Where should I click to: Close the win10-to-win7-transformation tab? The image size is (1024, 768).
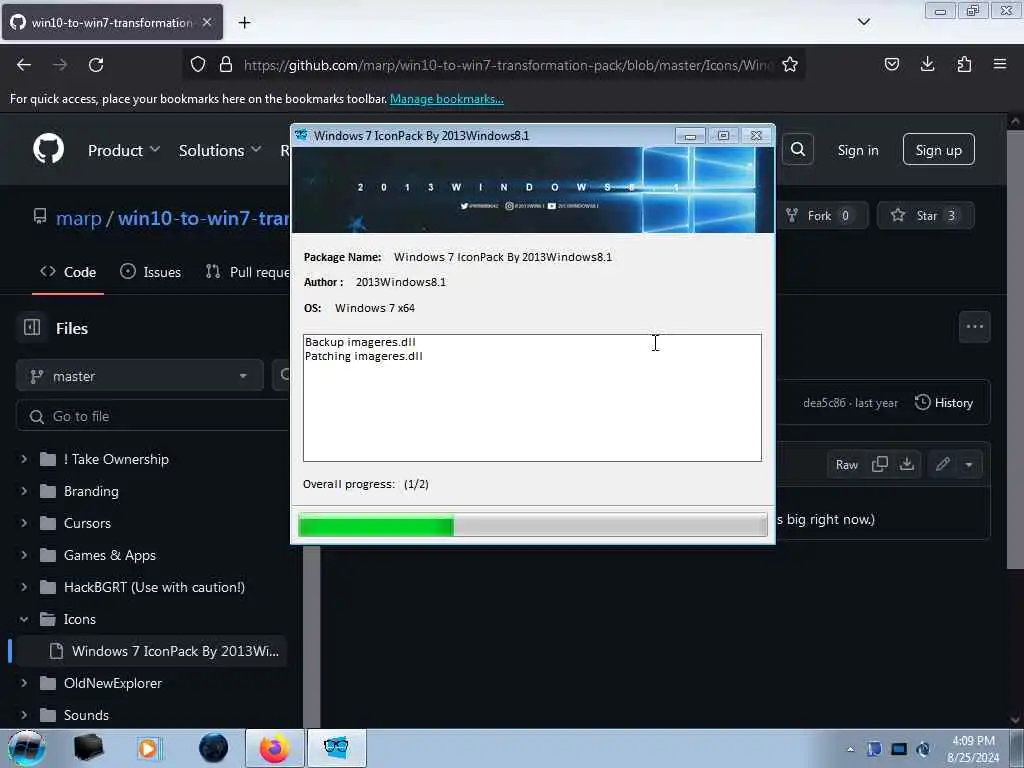tap(207, 22)
